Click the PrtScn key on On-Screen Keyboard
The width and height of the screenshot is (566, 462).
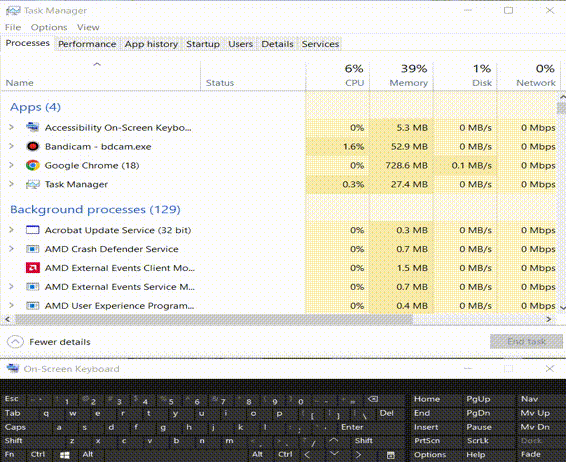point(427,441)
